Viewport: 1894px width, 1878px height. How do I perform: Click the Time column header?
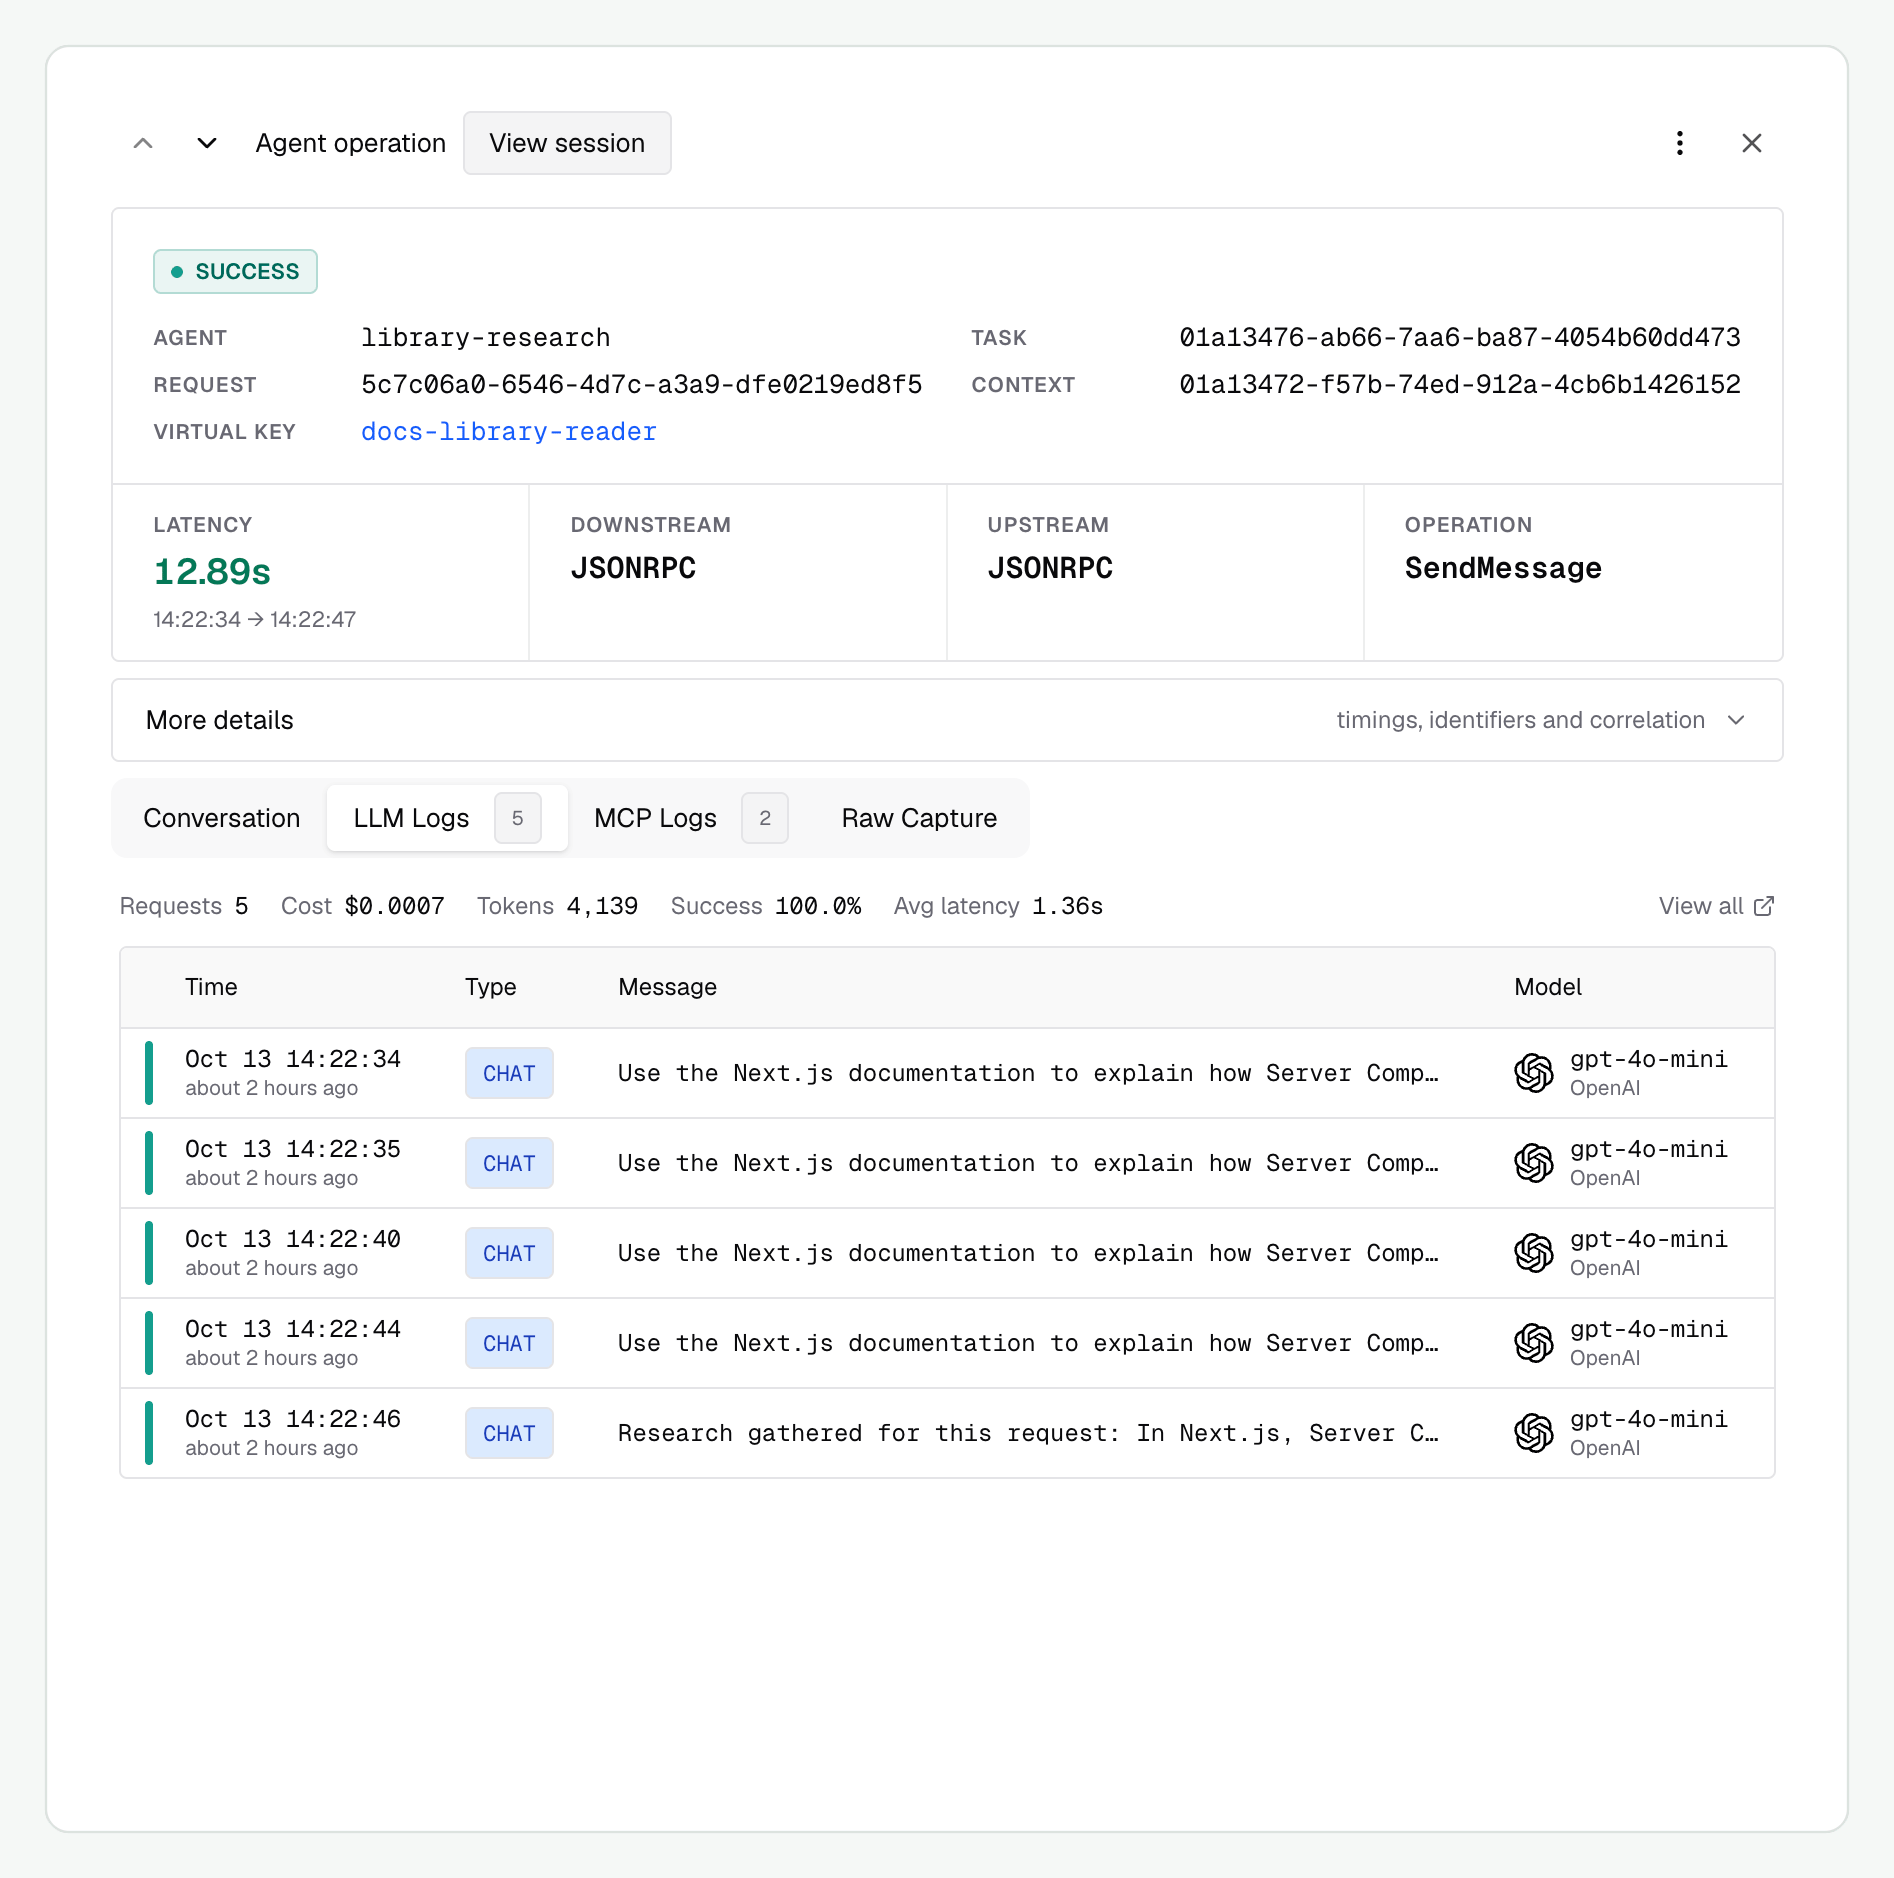click(x=211, y=987)
